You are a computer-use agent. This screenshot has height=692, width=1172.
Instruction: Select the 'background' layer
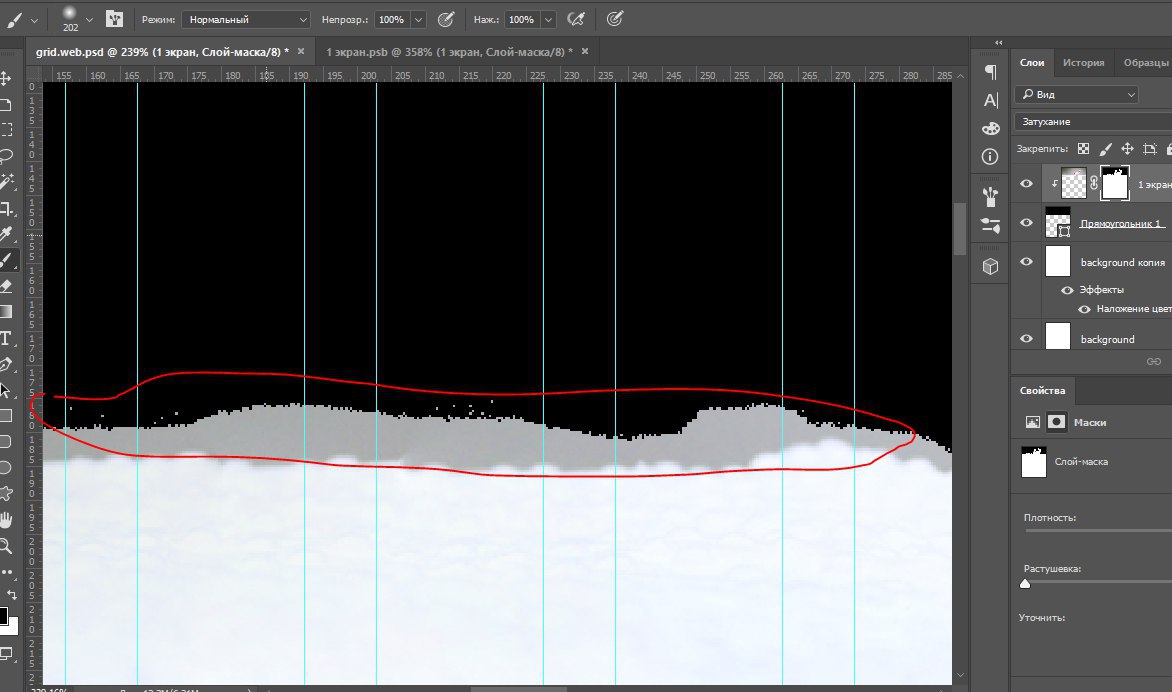point(1107,339)
